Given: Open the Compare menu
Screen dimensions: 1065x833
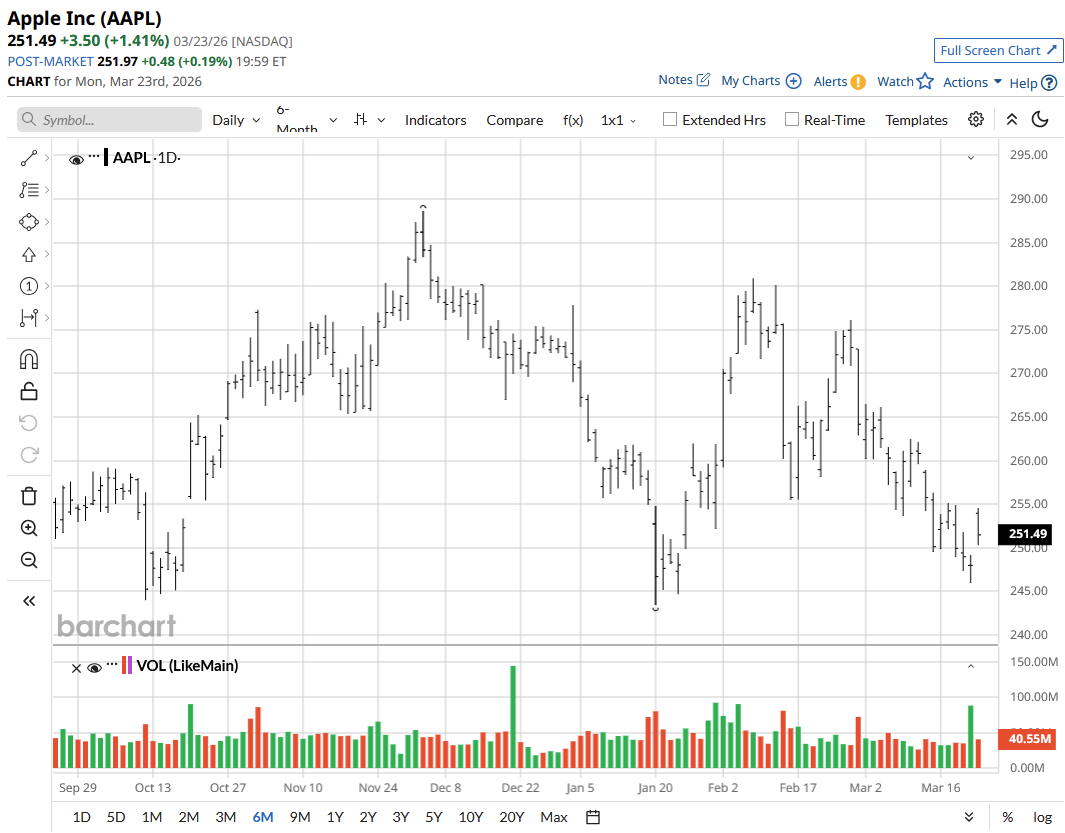Looking at the screenshot, I should point(515,120).
